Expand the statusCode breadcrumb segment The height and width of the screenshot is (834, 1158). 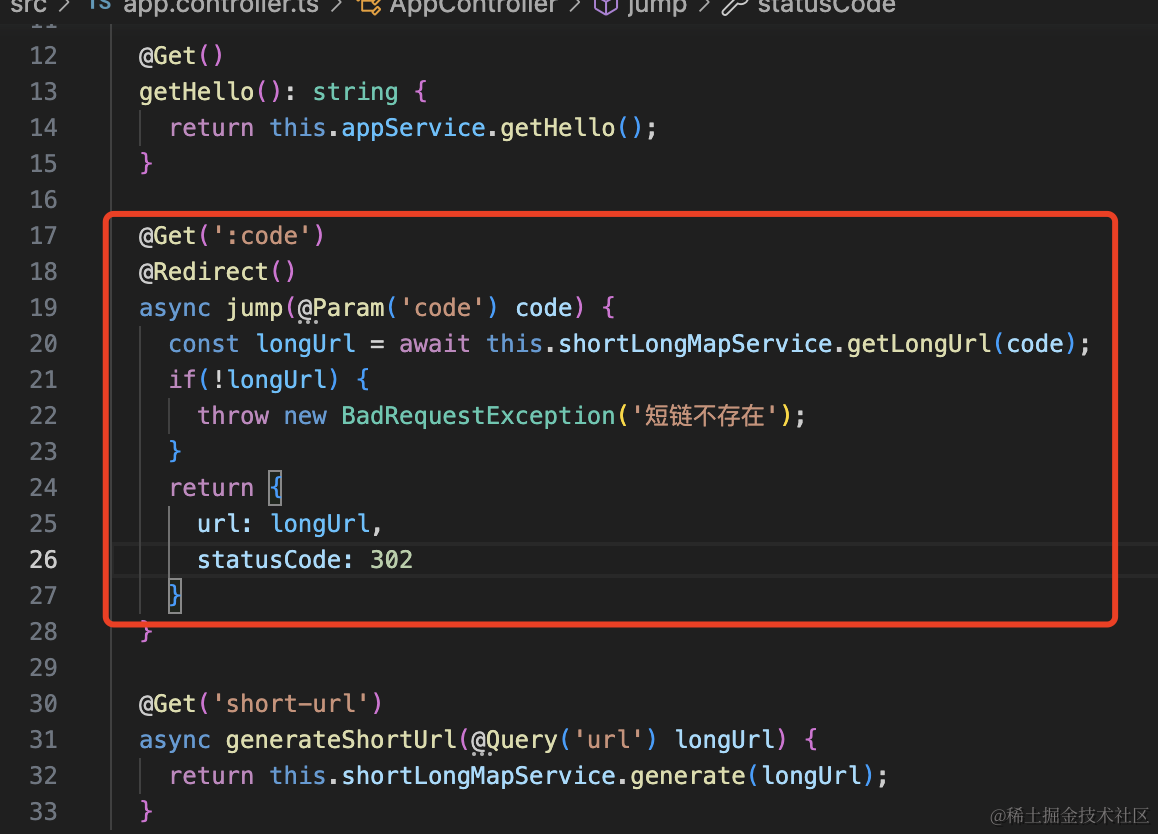tap(826, 7)
